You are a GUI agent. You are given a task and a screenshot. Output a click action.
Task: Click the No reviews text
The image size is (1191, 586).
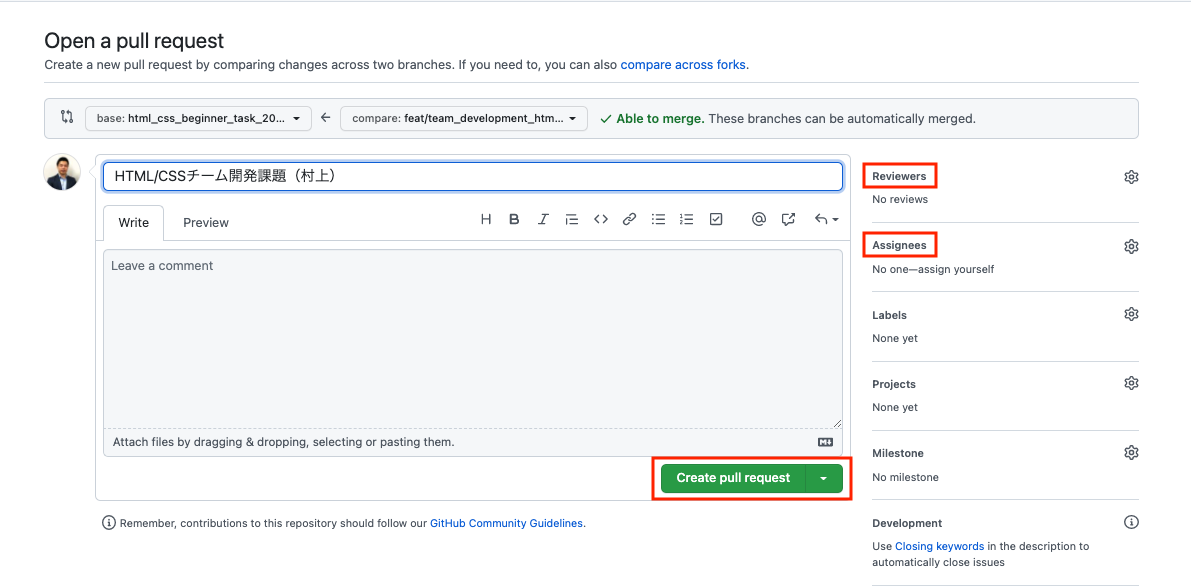click(x=900, y=199)
